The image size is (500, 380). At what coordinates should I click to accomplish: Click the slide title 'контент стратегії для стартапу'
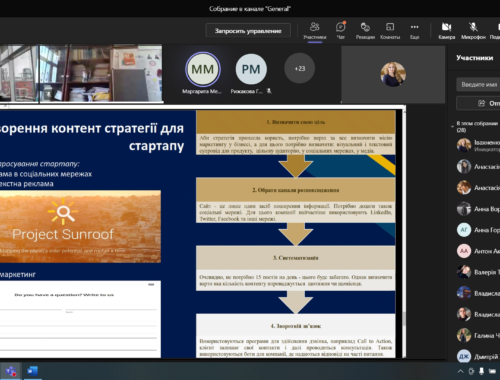point(117,137)
